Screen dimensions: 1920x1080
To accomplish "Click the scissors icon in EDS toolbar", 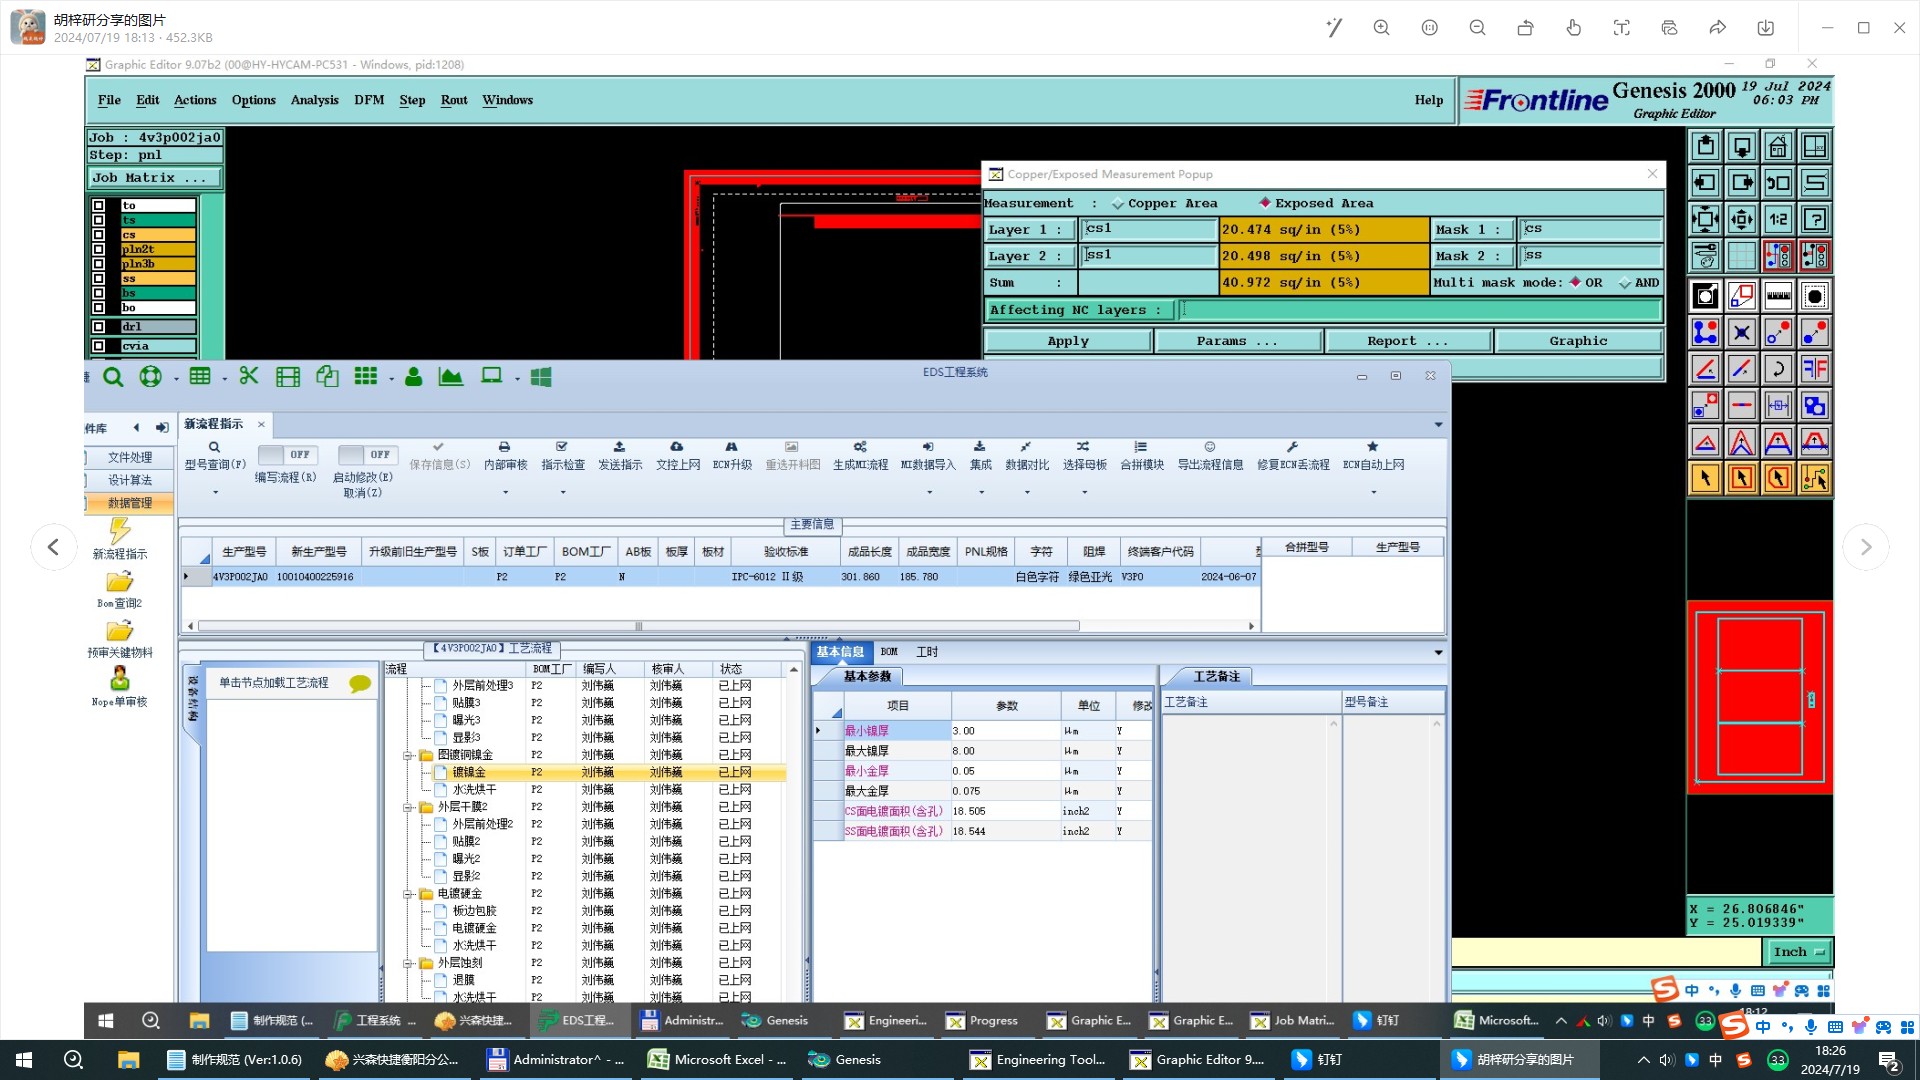I will point(249,376).
